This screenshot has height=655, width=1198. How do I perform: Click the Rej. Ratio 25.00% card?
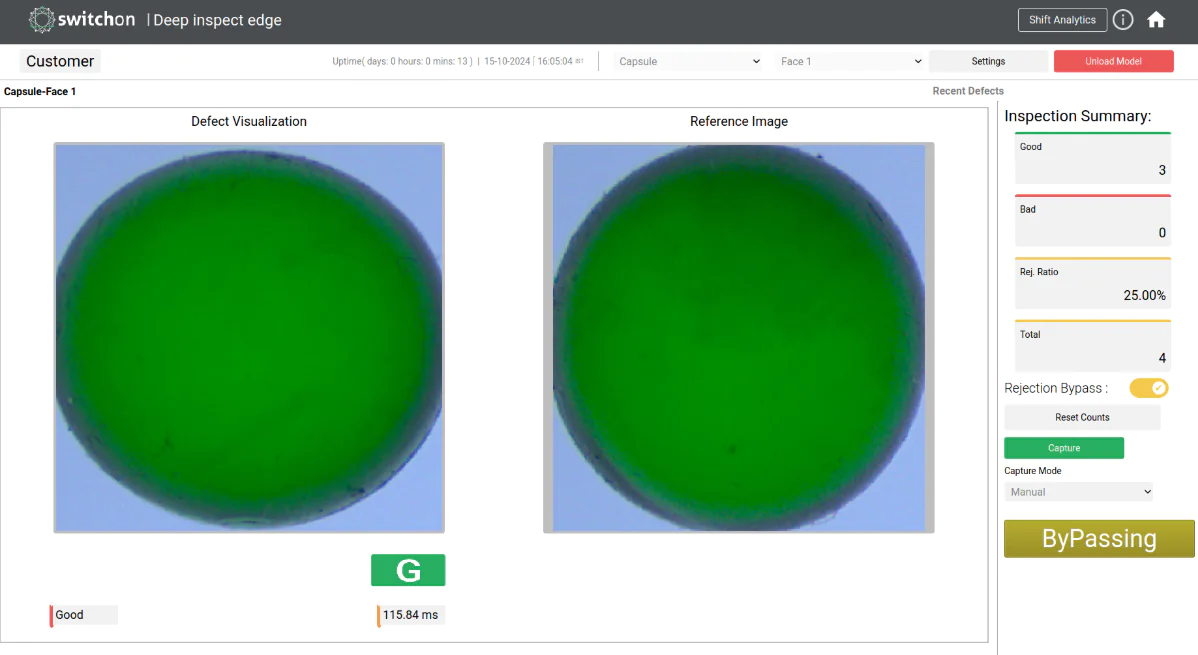pos(1092,283)
